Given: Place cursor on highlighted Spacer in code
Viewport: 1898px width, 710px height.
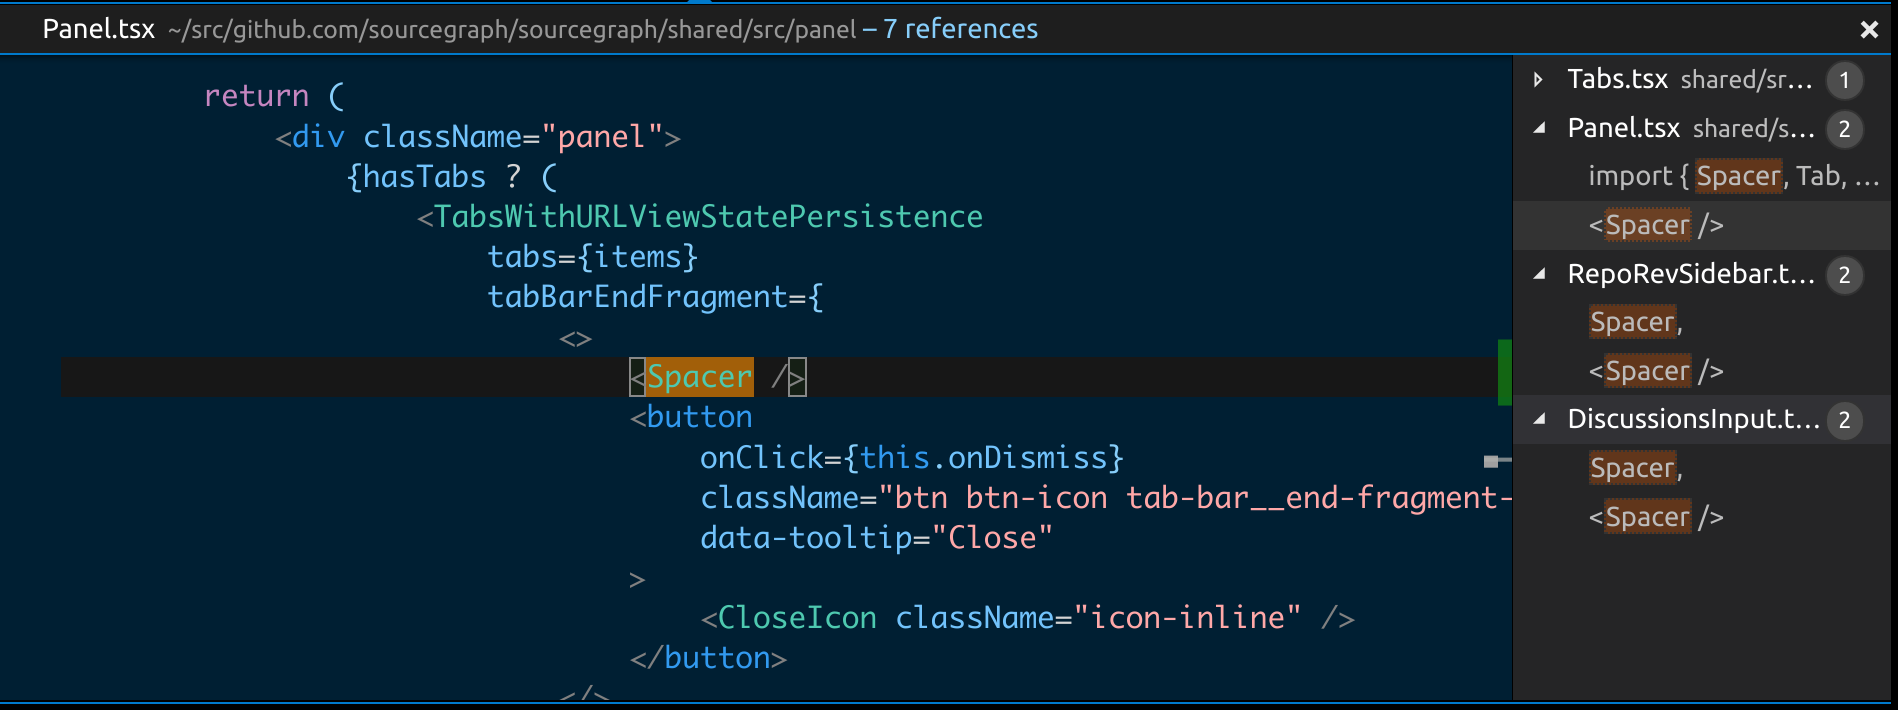Looking at the screenshot, I should coord(699,377).
